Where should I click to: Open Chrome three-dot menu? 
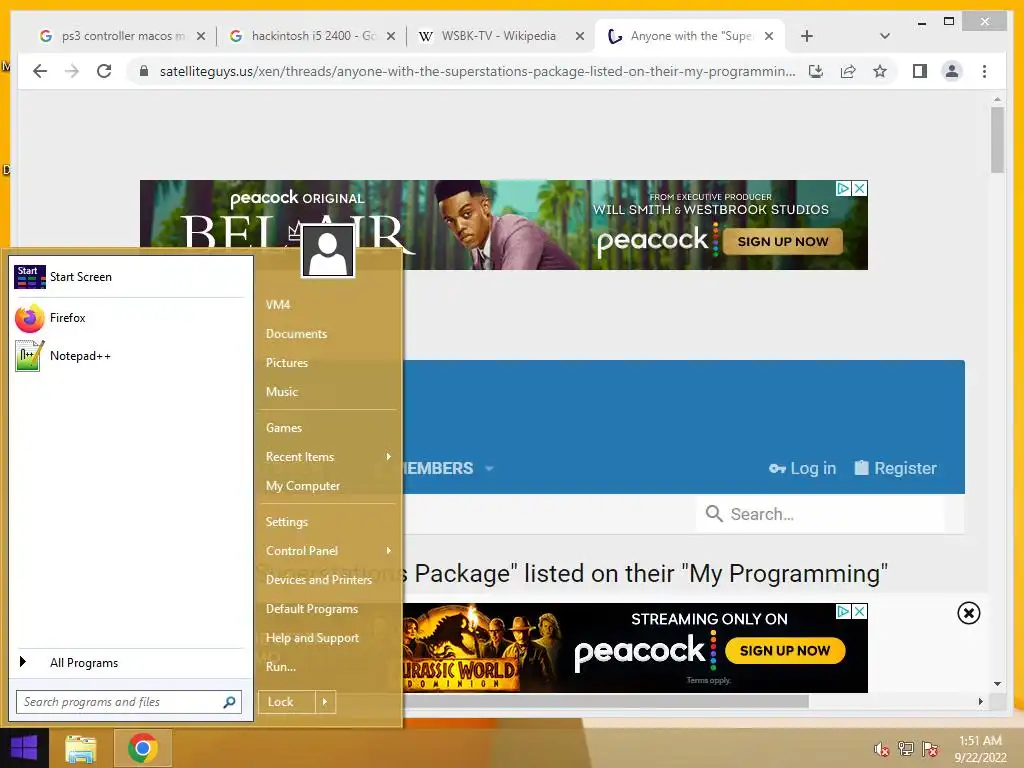(x=984, y=71)
